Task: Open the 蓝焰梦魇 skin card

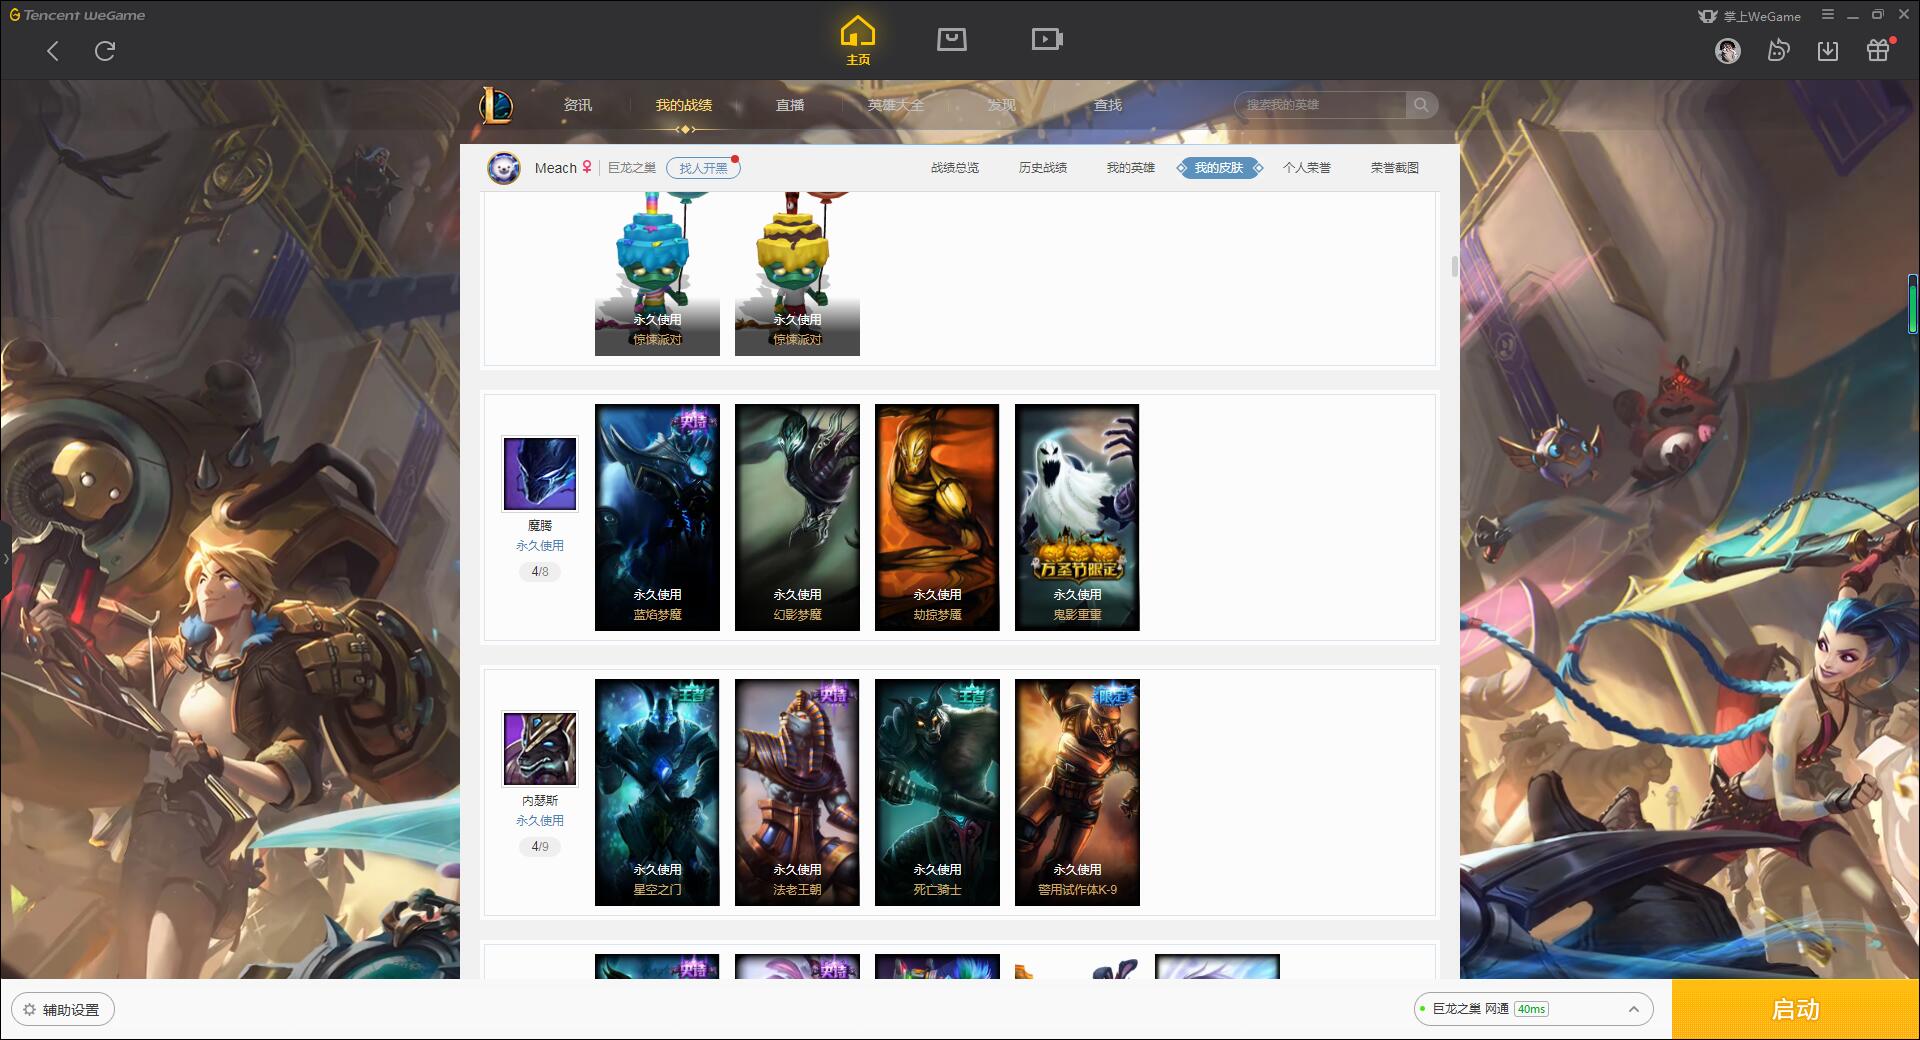Action: point(657,517)
